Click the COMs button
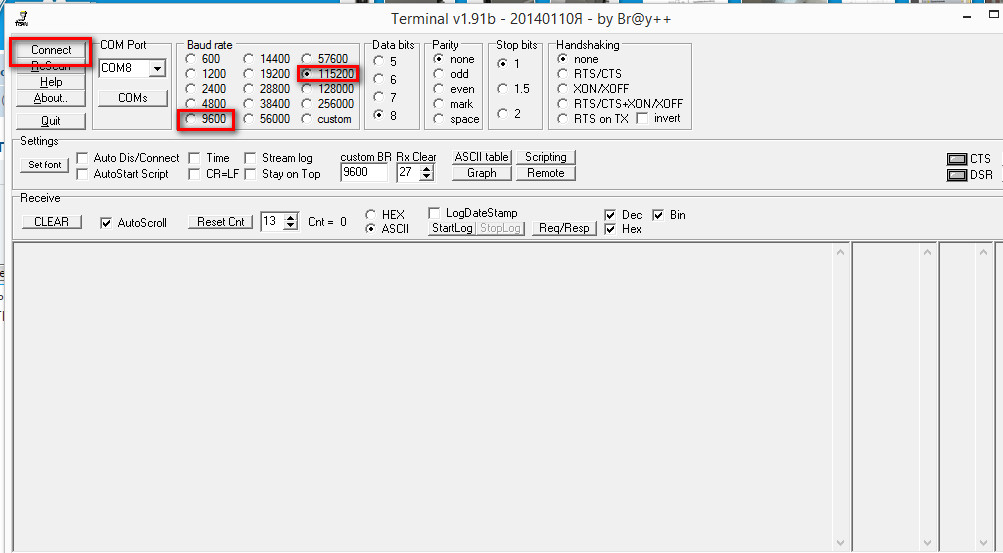The width and height of the screenshot is (1003, 553). pos(133,98)
